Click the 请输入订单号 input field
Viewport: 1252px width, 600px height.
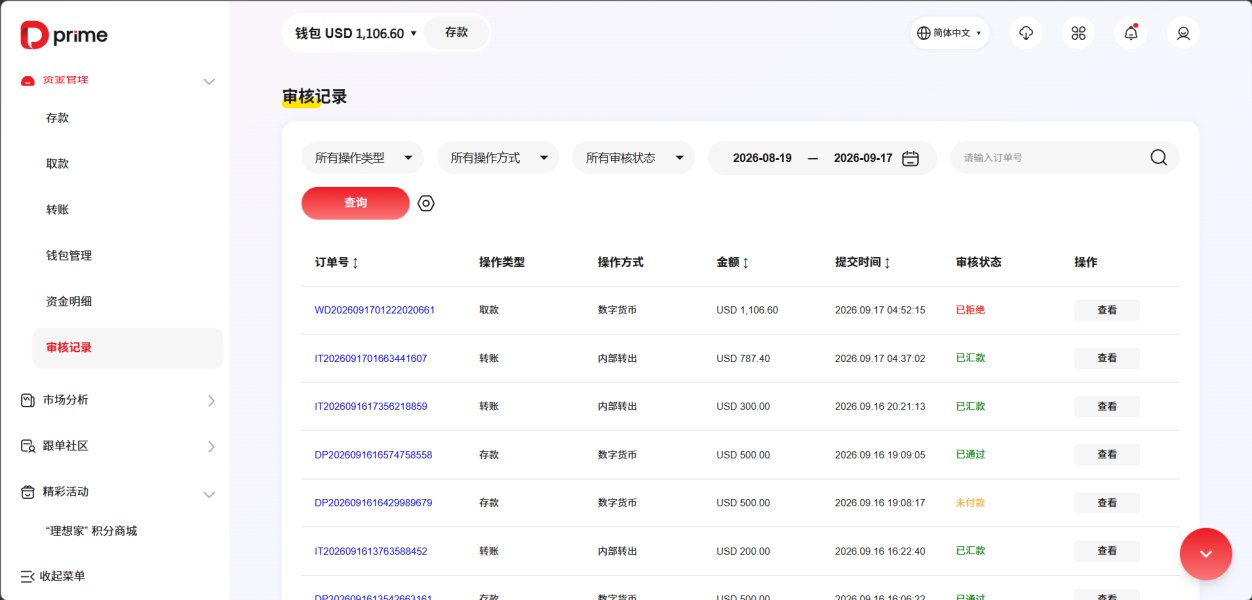pyautogui.click(x=1050, y=158)
